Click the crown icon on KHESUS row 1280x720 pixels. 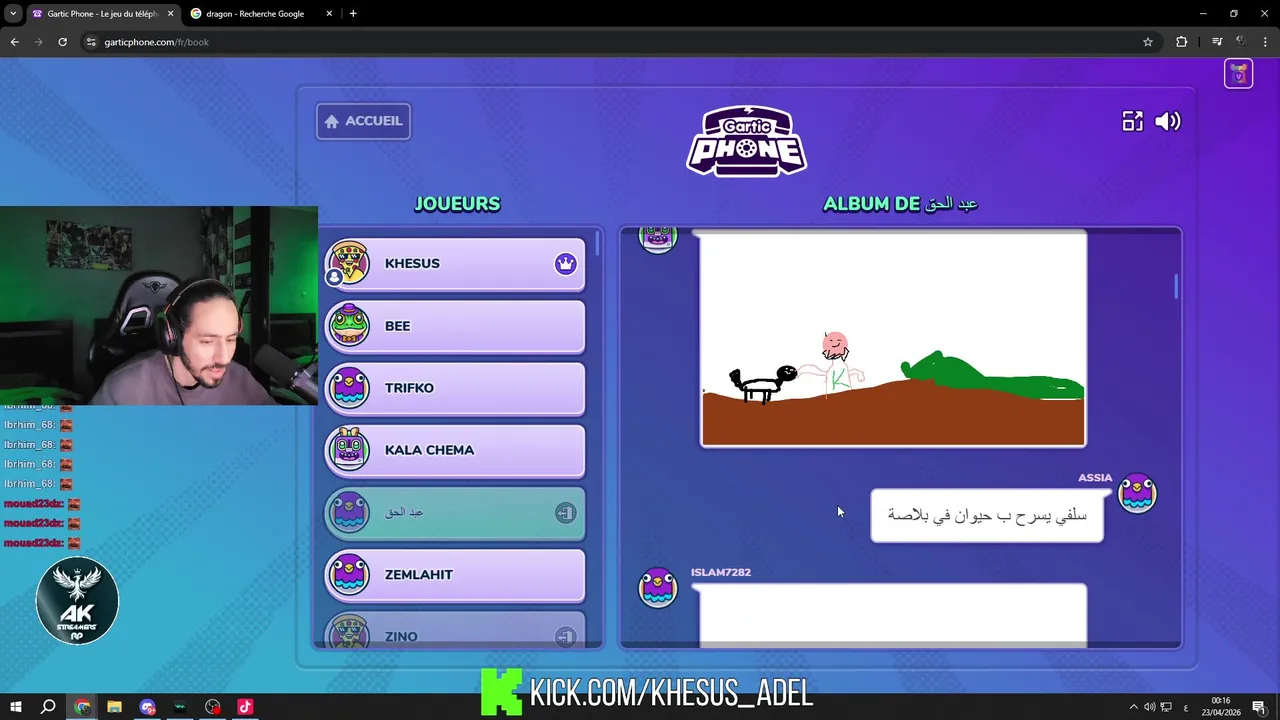(566, 264)
